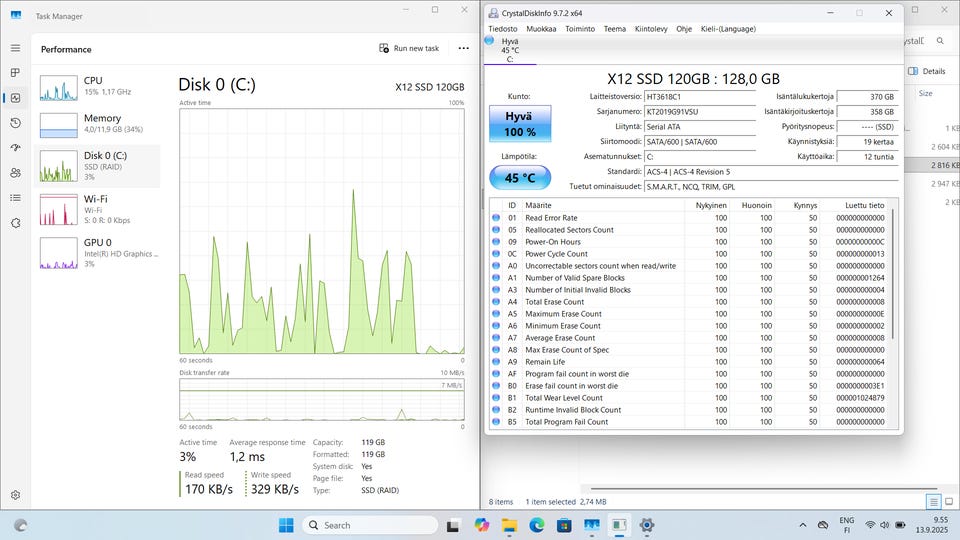
Task: Select Total Wear Level Count row
Action: pyautogui.click(x=689, y=398)
